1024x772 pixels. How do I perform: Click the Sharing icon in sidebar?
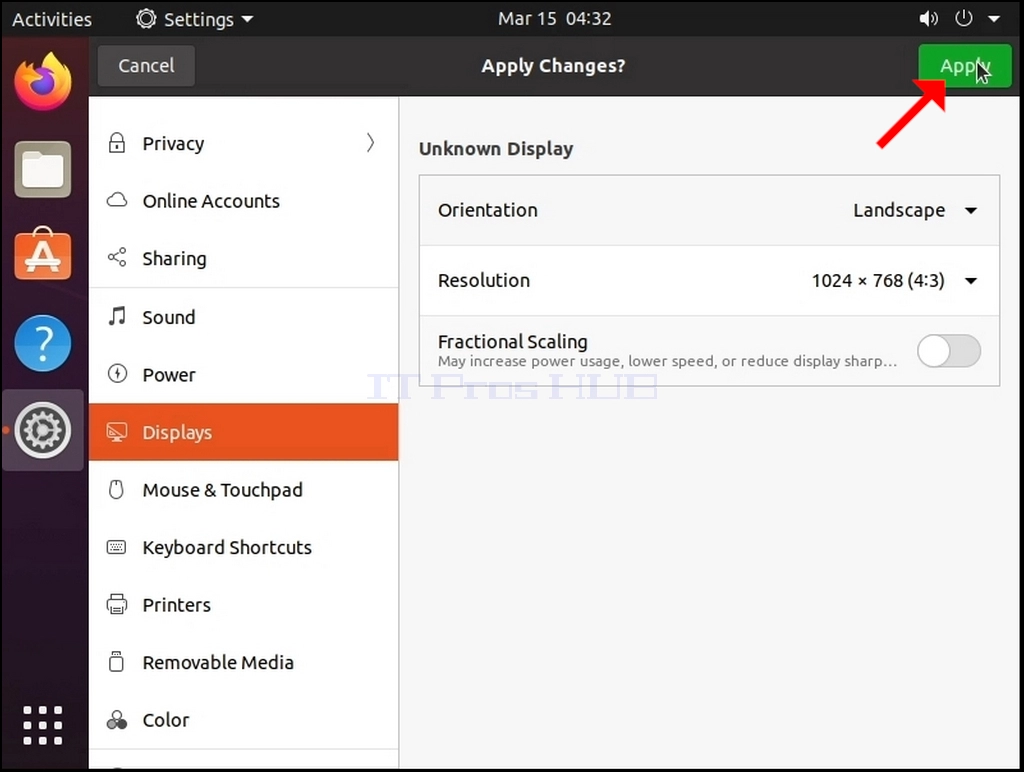click(x=117, y=257)
